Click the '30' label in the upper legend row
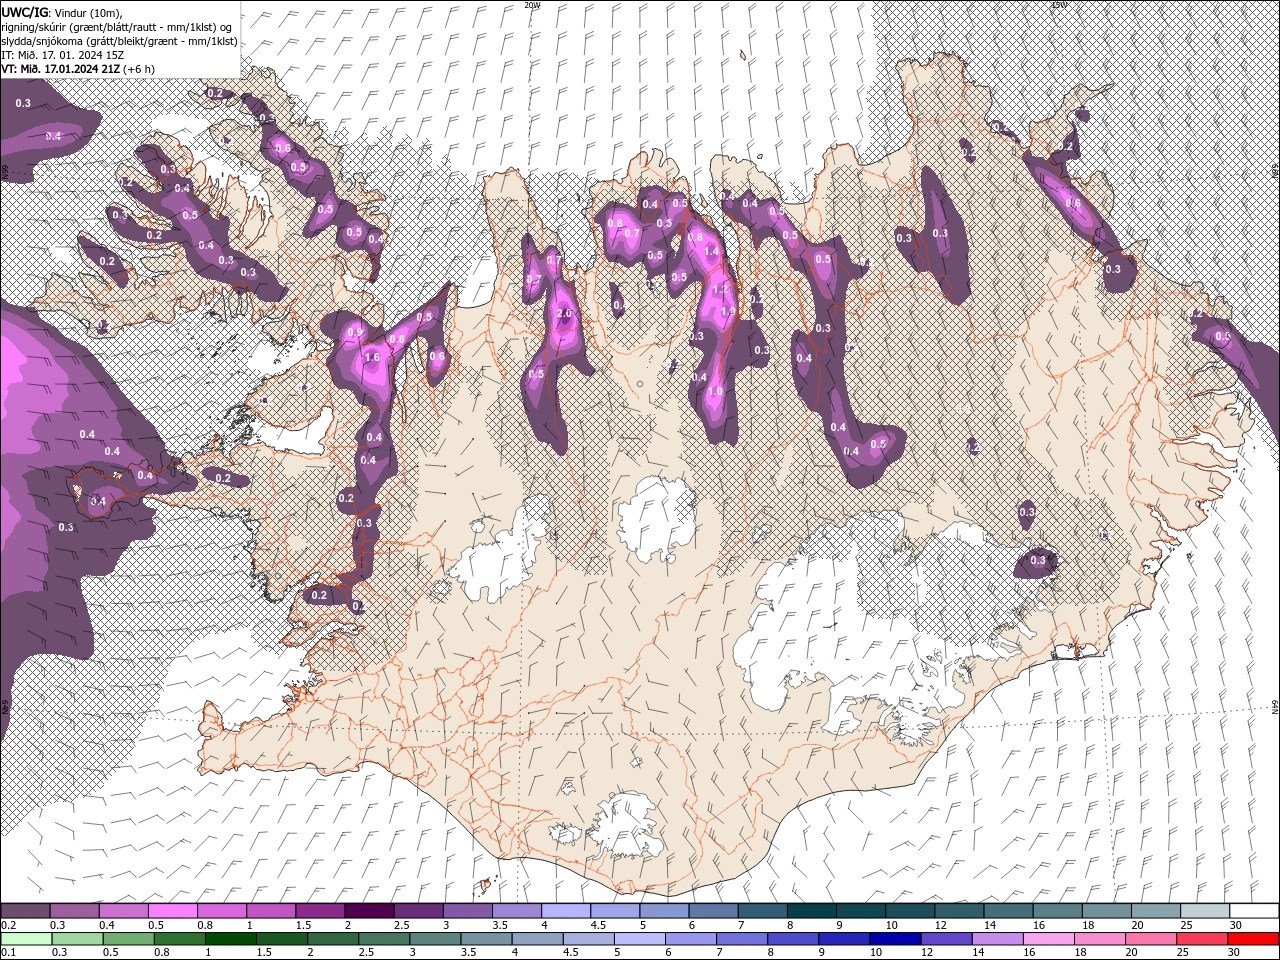Image resolution: width=1280 pixels, height=960 pixels. tap(1236, 925)
